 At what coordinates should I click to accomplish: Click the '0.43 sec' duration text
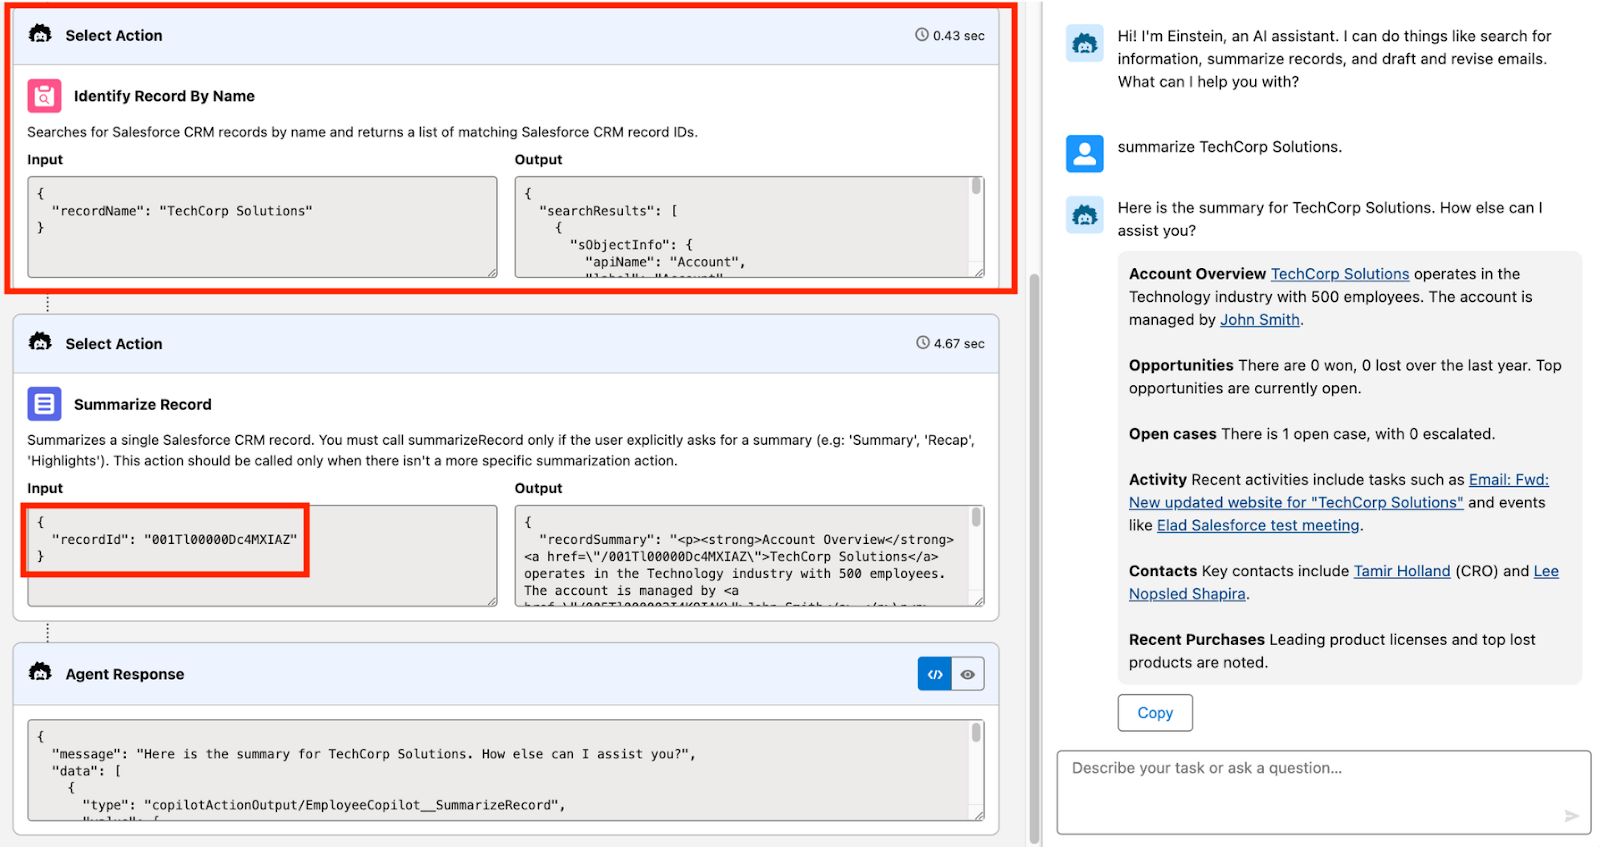959,35
